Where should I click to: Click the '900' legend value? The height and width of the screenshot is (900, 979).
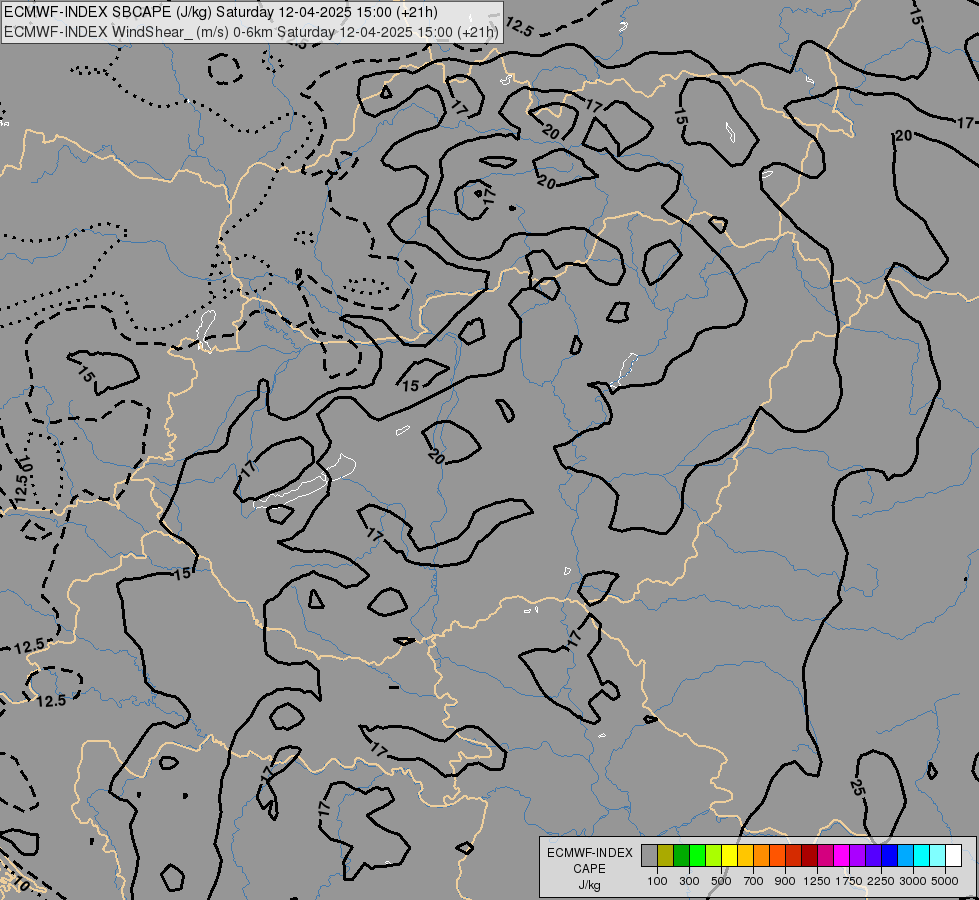pos(785,881)
